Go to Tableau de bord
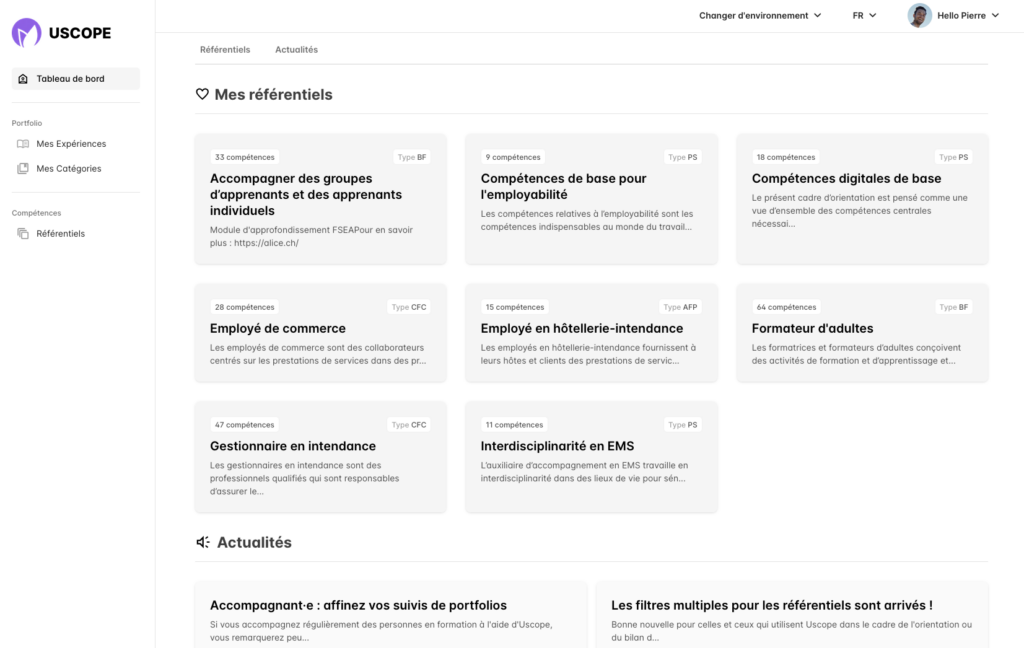 pos(70,79)
